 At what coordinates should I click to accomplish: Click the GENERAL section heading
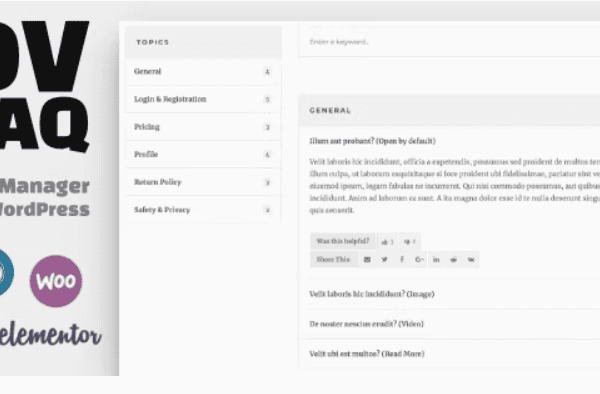click(330, 111)
